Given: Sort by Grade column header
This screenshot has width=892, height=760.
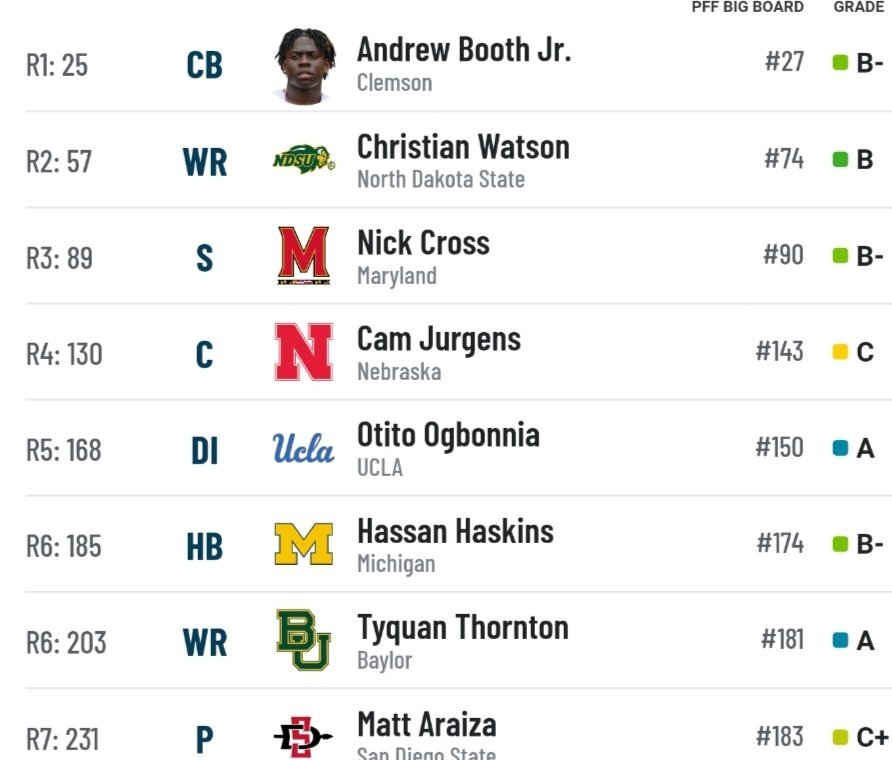Looking at the screenshot, I should (858, 7).
